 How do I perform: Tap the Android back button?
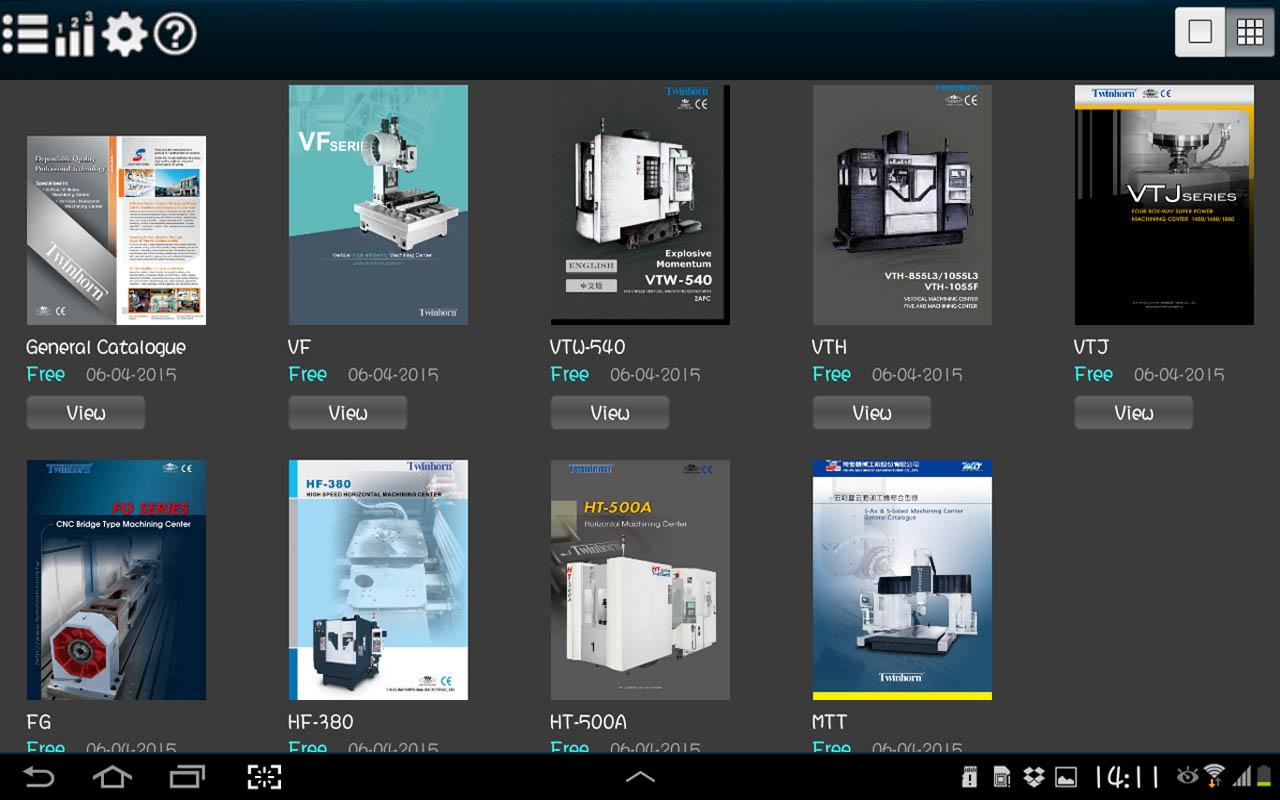click(x=39, y=777)
